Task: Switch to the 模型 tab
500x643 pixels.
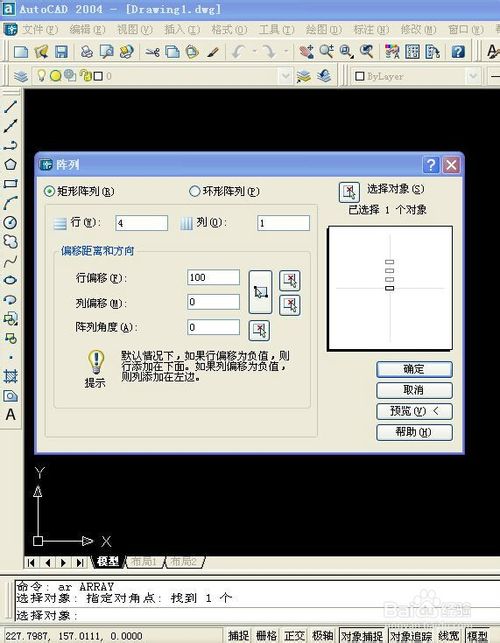Action: click(x=108, y=561)
